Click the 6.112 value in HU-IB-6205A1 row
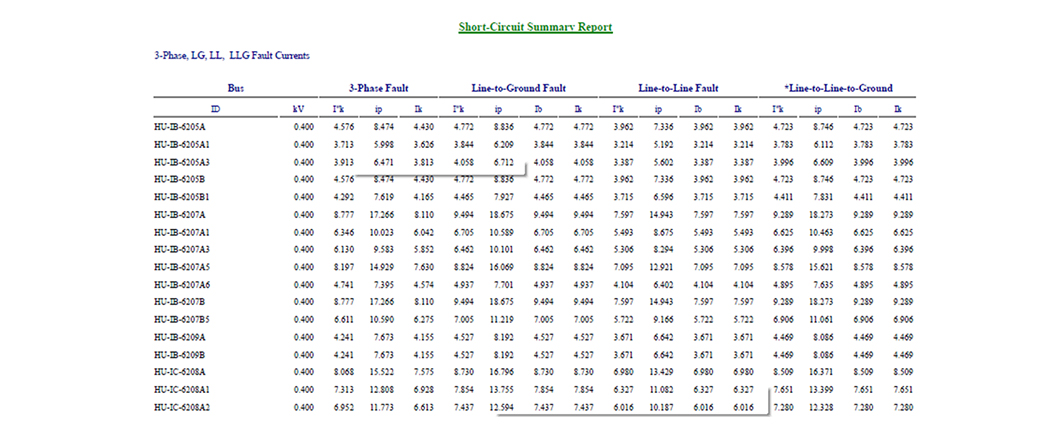The height and width of the screenshot is (435, 1060). coord(823,144)
